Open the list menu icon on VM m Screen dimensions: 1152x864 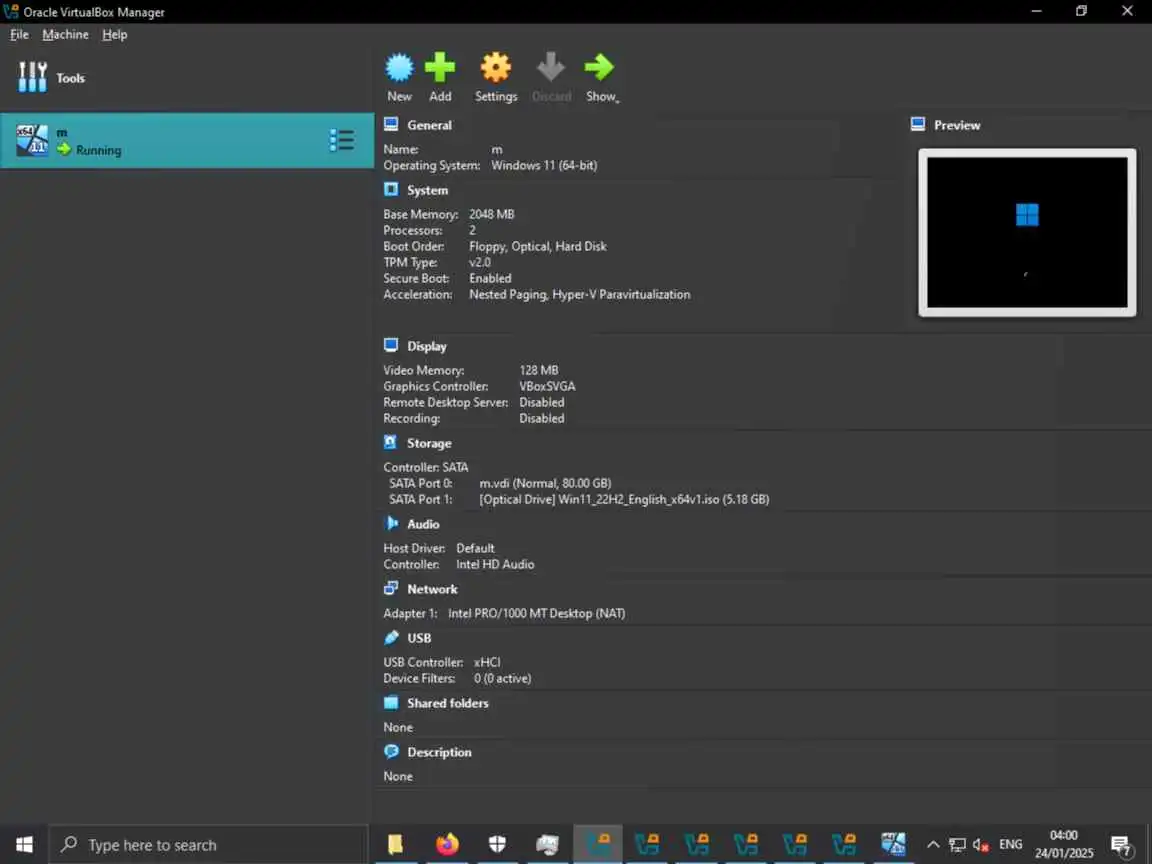click(x=342, y=140)
